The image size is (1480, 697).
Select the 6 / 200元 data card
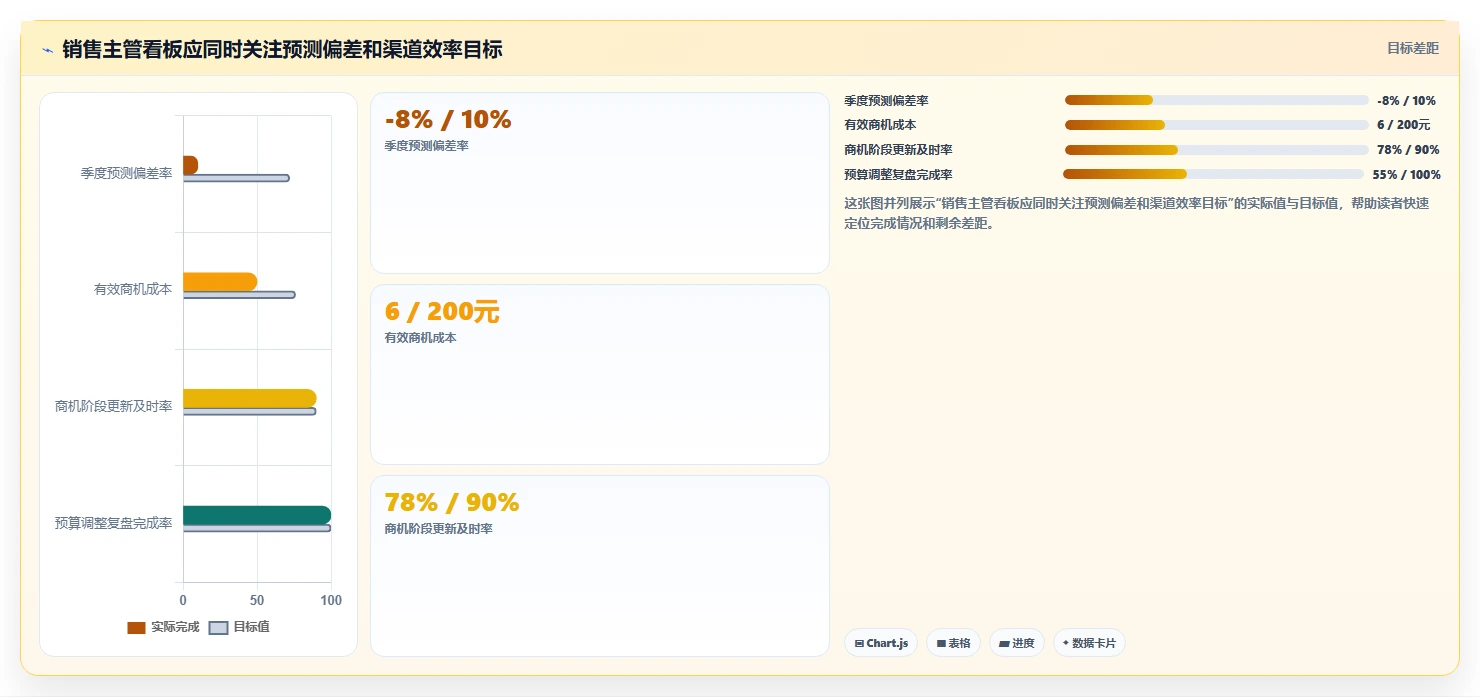[600, 374]
